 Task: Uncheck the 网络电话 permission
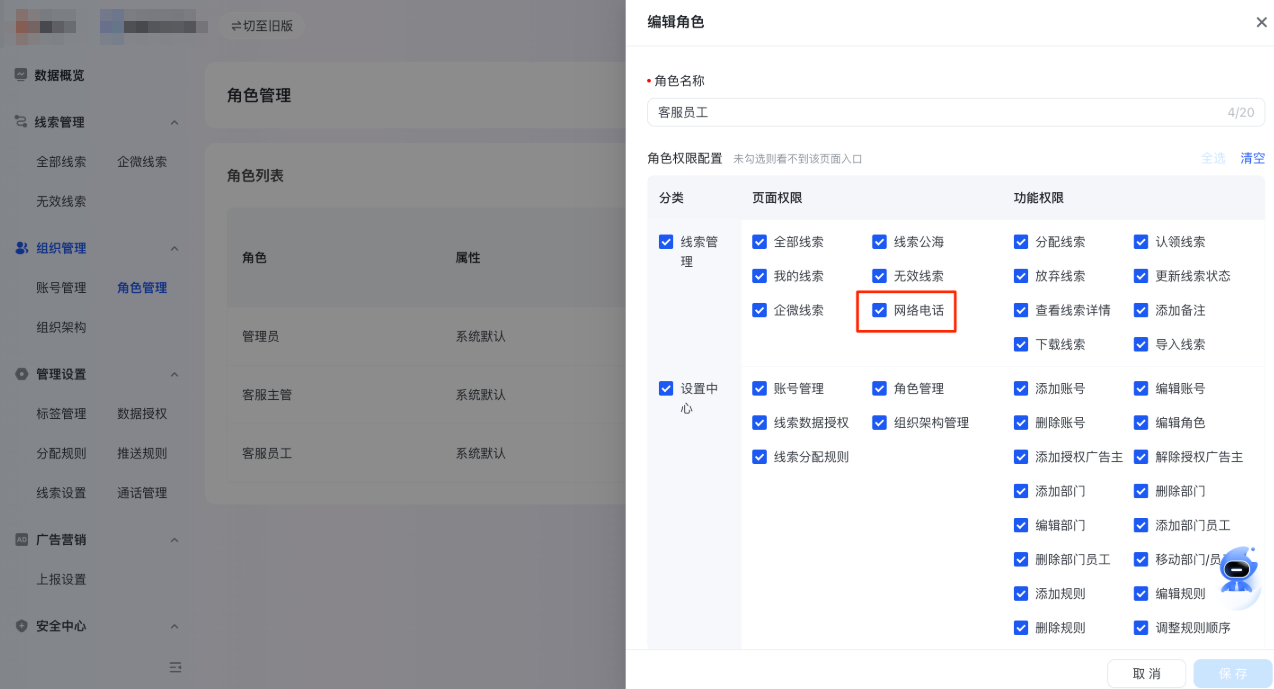[879, 310]
